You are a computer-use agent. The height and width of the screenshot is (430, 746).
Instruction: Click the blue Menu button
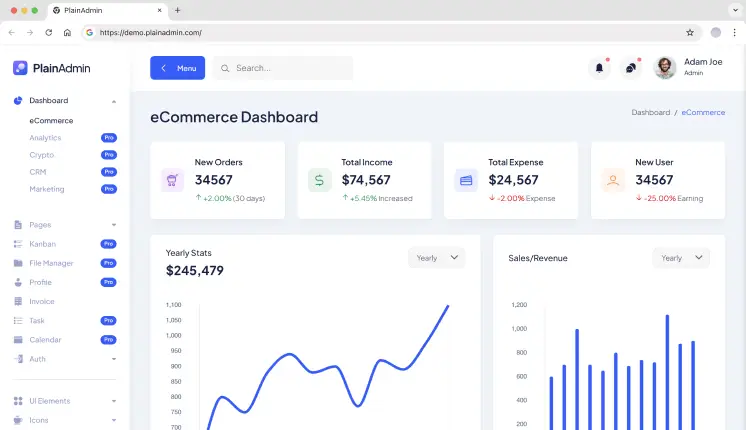coord(177,68)
